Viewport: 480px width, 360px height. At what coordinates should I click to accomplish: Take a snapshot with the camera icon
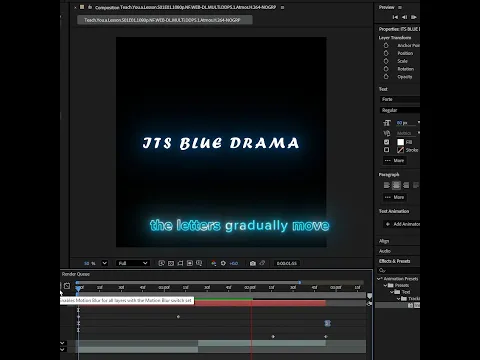pos(253,263)
